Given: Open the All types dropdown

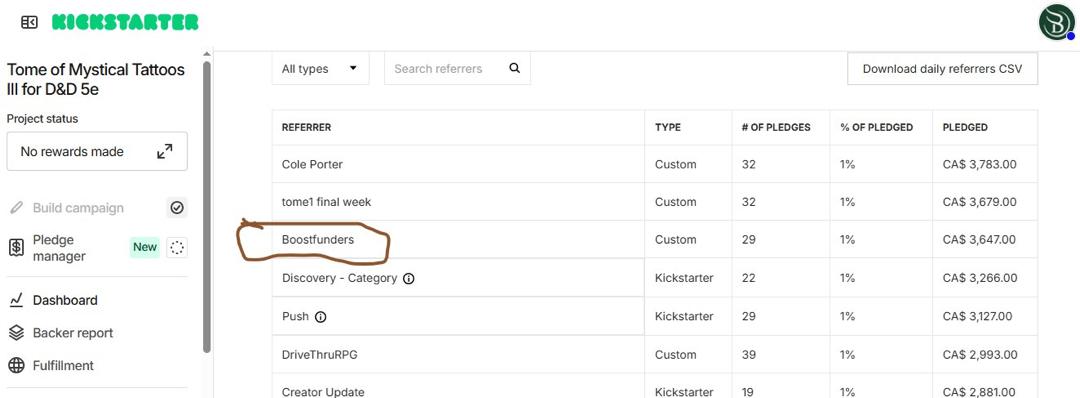Looking at the screenshot, I should click(320, 69).
